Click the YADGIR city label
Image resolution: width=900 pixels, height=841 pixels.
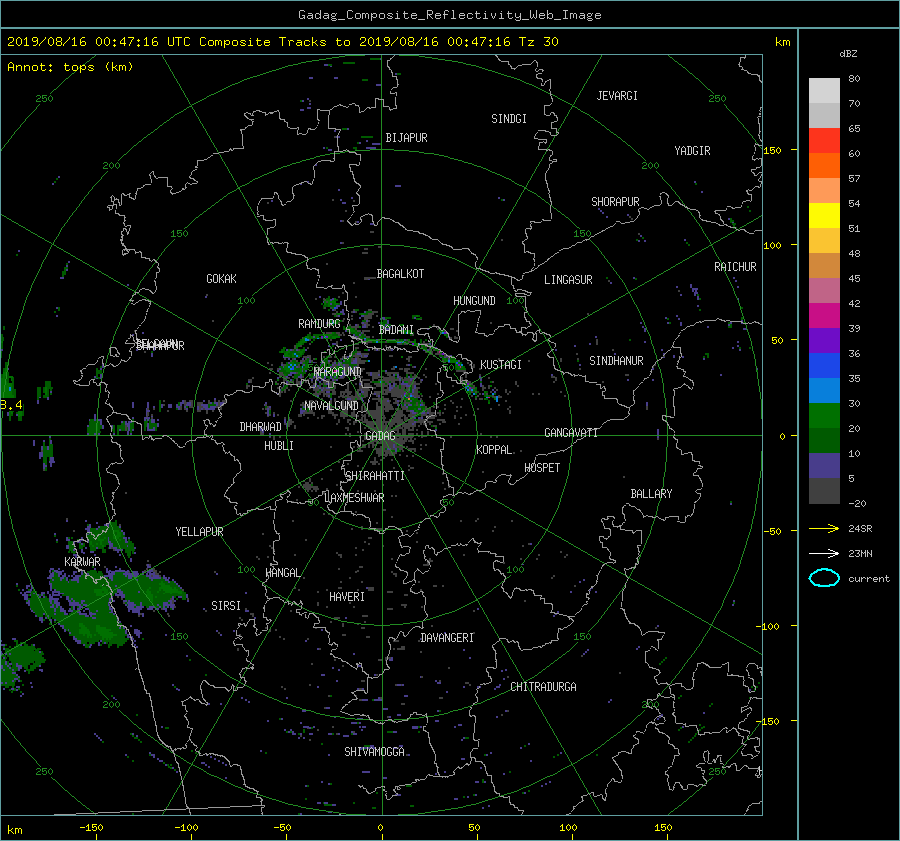[692, 151]
